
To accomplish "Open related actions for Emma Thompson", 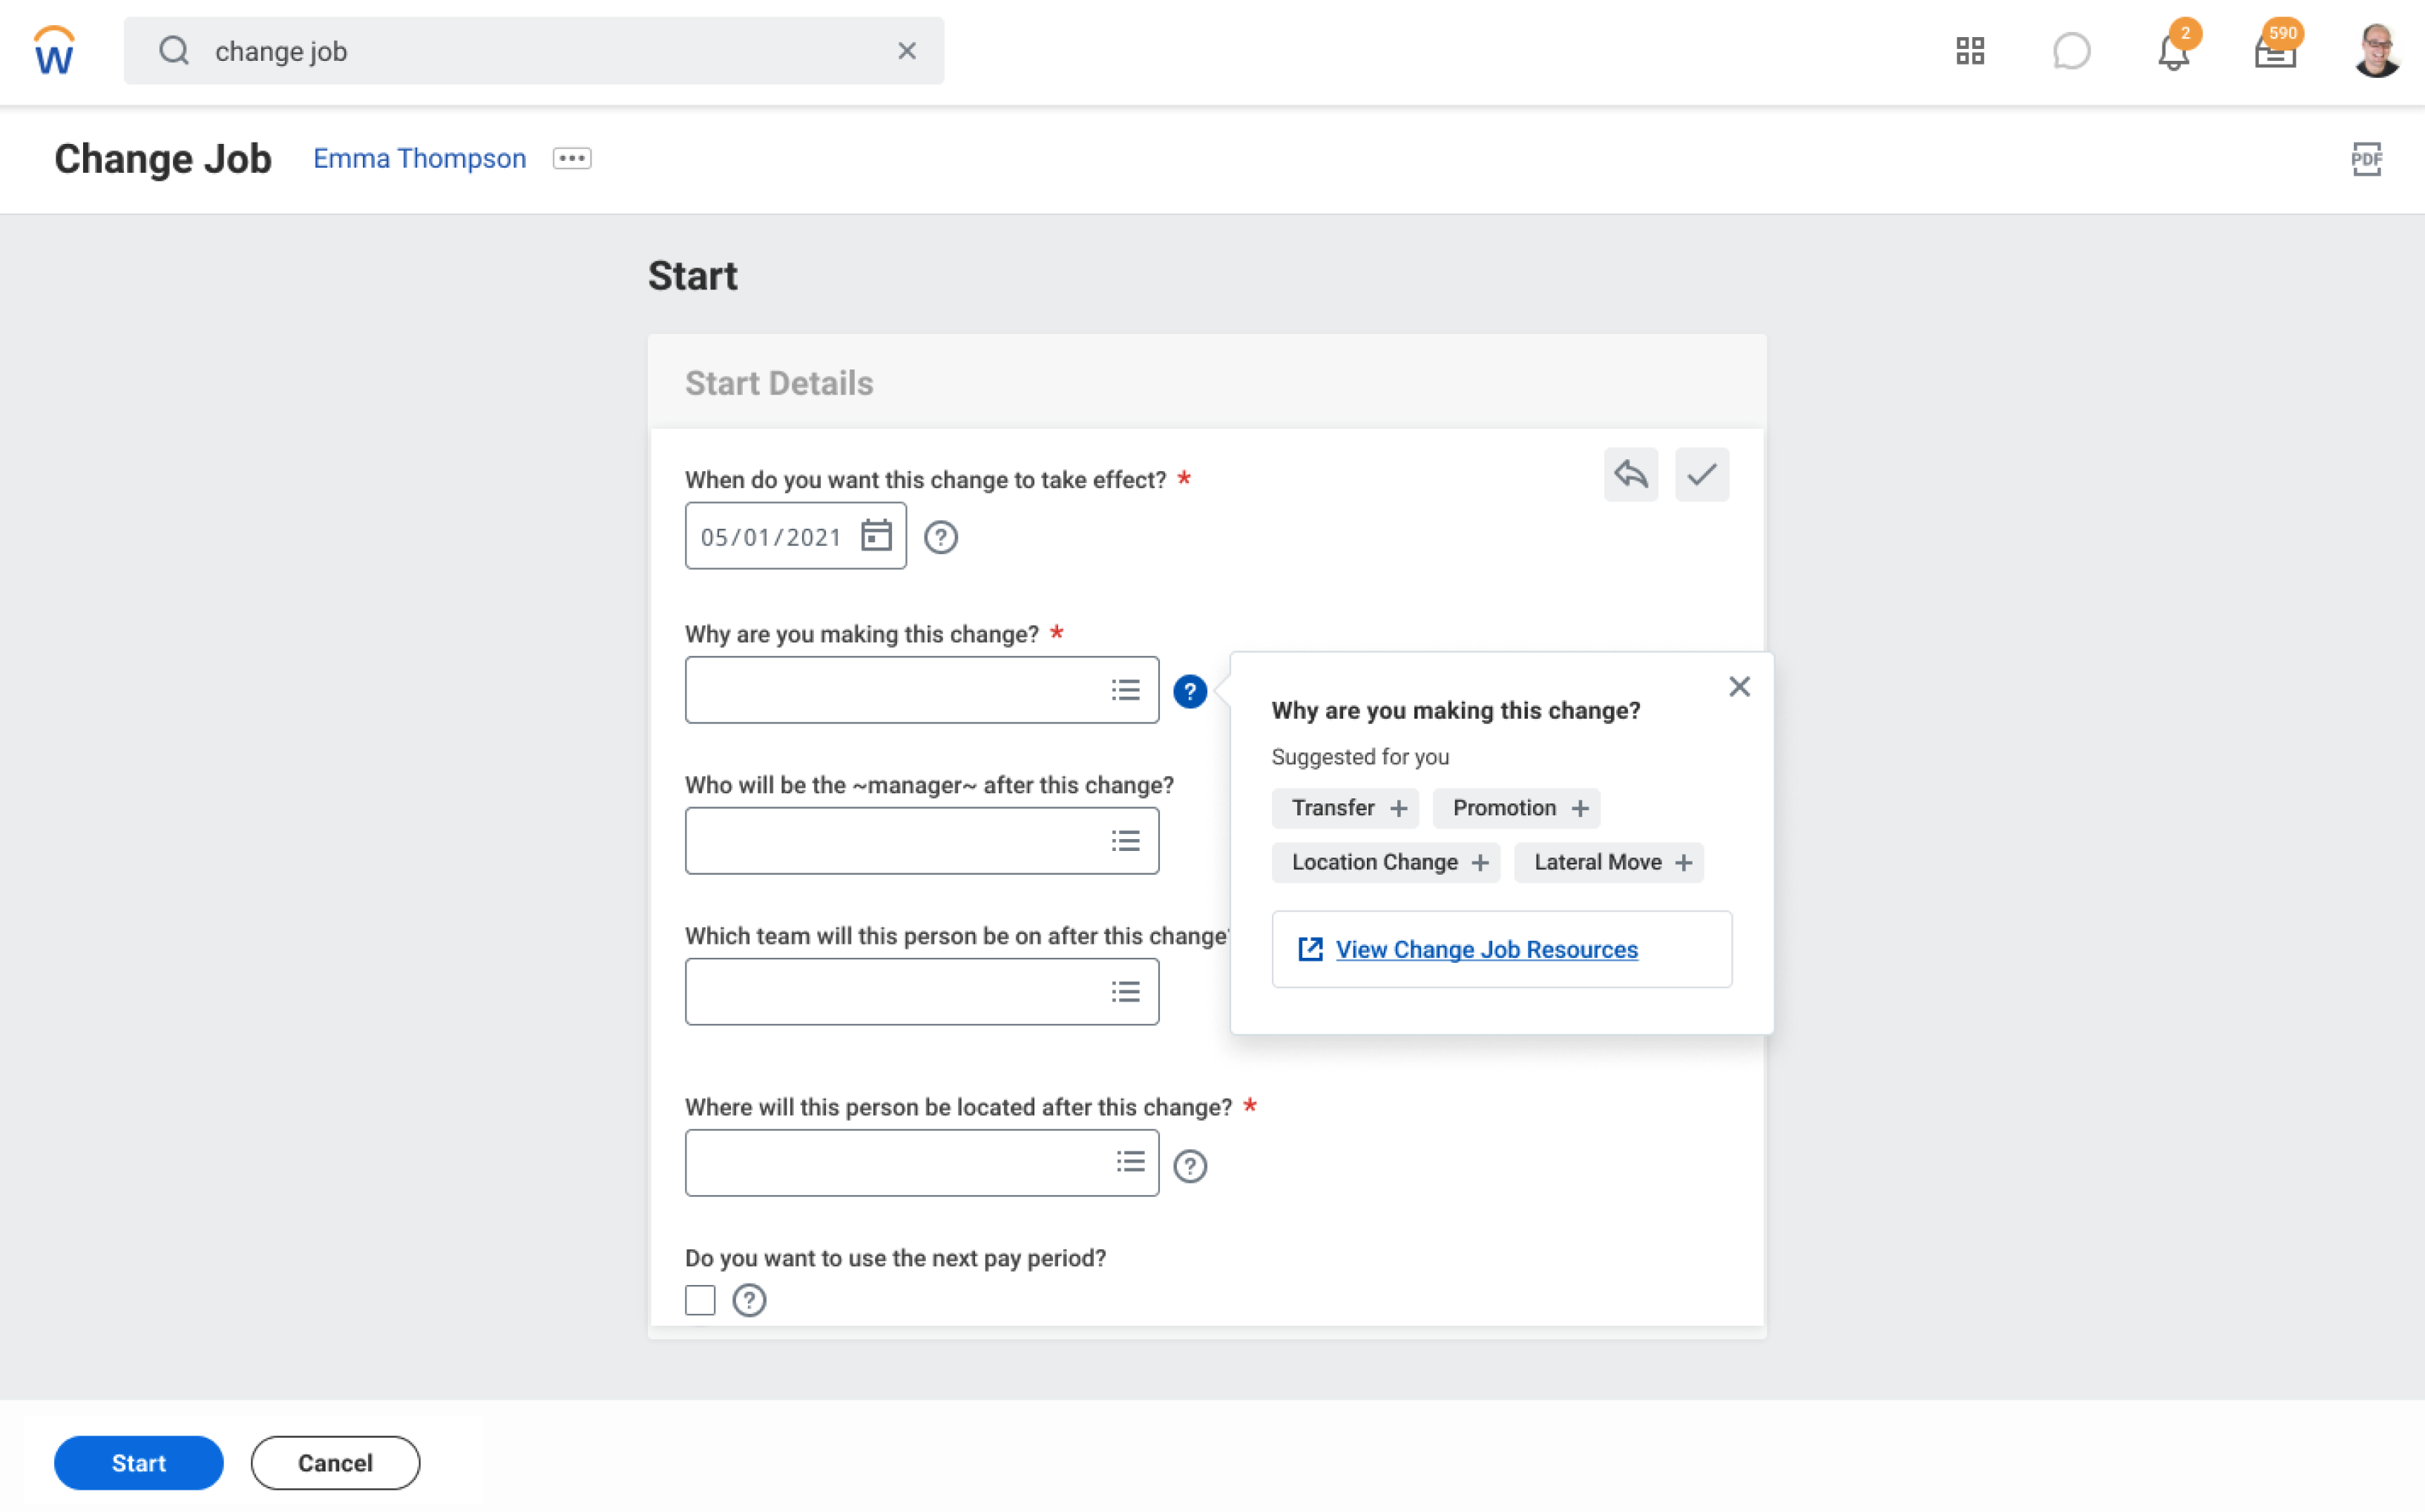I will click(x=571, y=158).
